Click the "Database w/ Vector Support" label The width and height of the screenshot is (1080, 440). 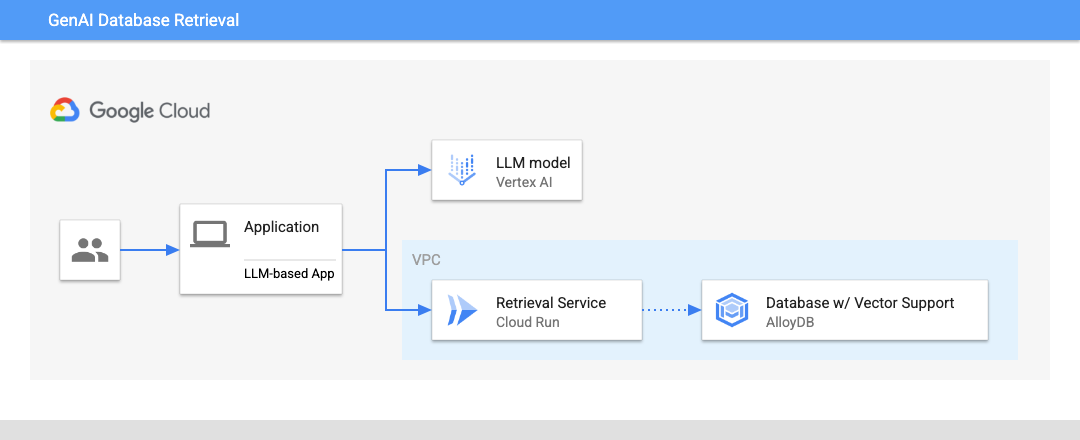coord(859,302)
